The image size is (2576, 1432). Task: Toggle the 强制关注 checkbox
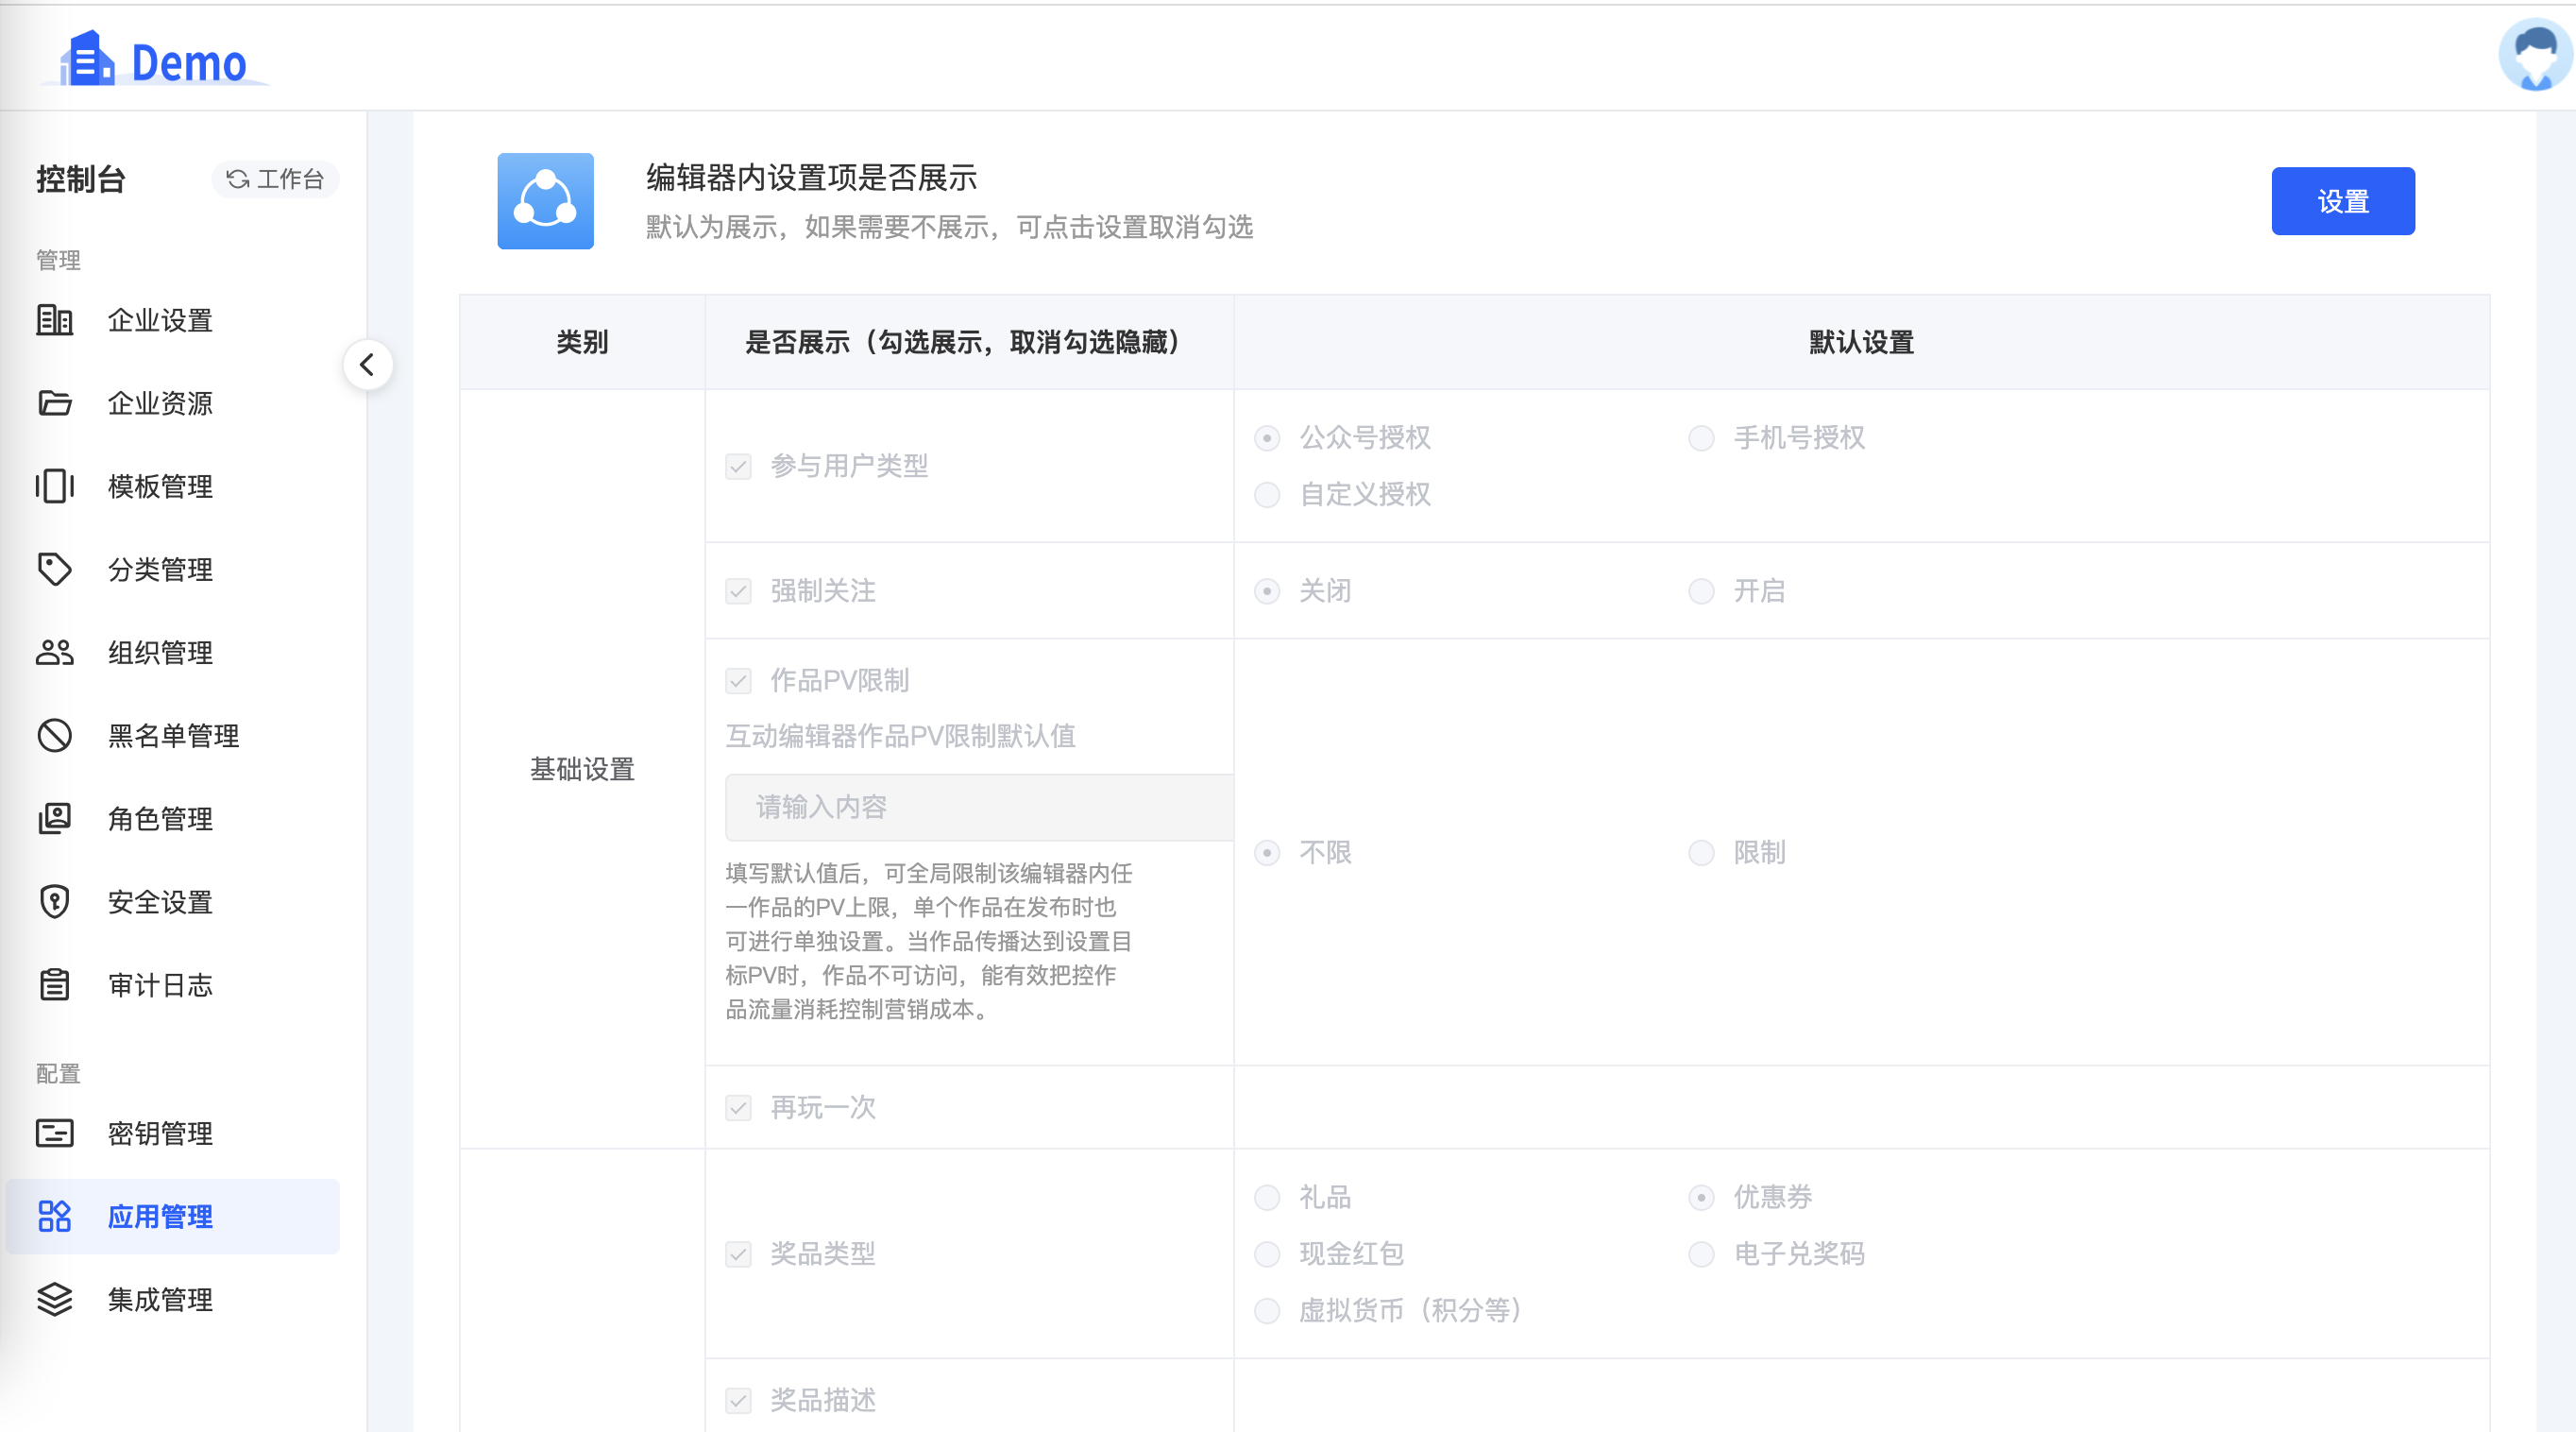(x=738, y=591)
